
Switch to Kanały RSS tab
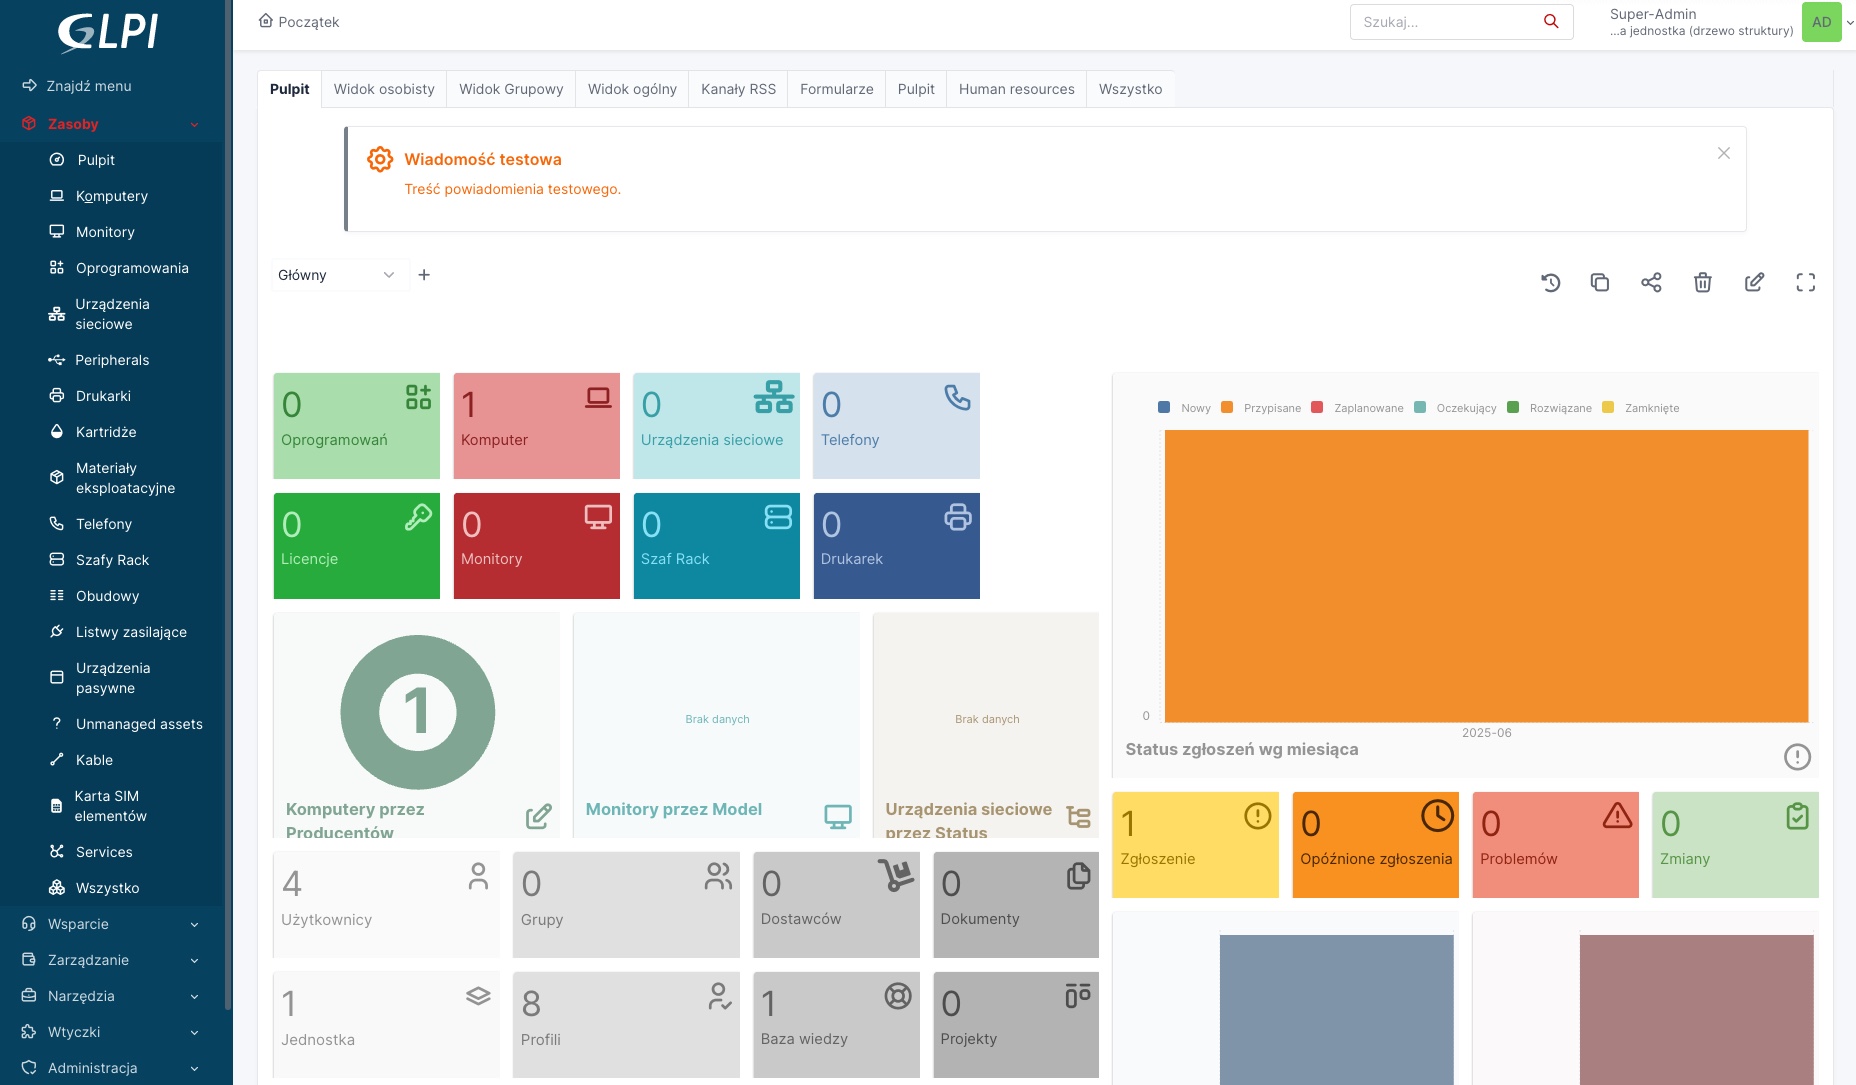[x=738, y=89]
